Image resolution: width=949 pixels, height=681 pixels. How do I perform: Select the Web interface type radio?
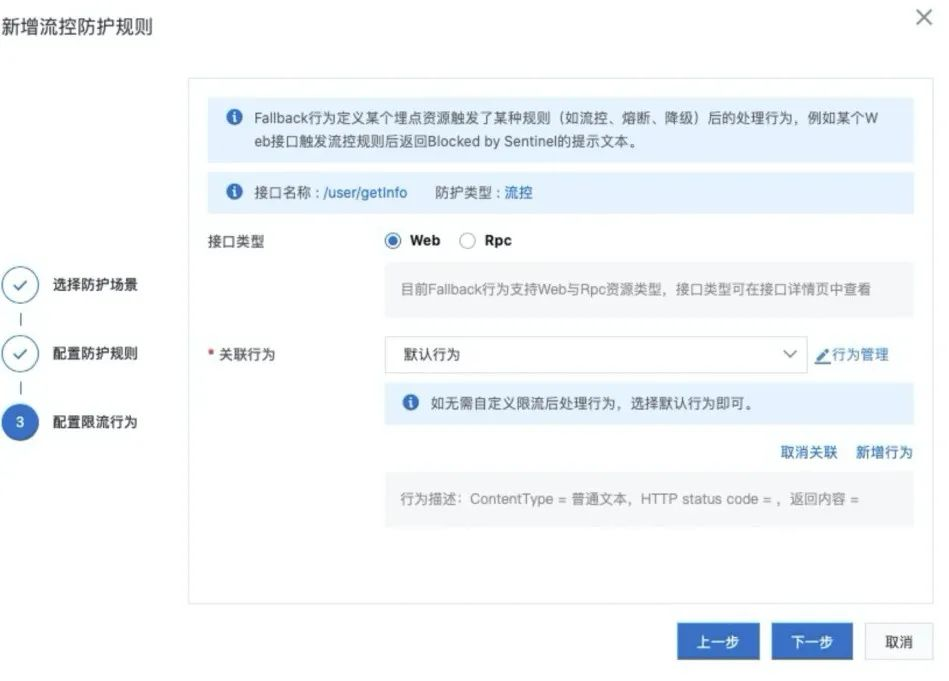click(393, 241)
